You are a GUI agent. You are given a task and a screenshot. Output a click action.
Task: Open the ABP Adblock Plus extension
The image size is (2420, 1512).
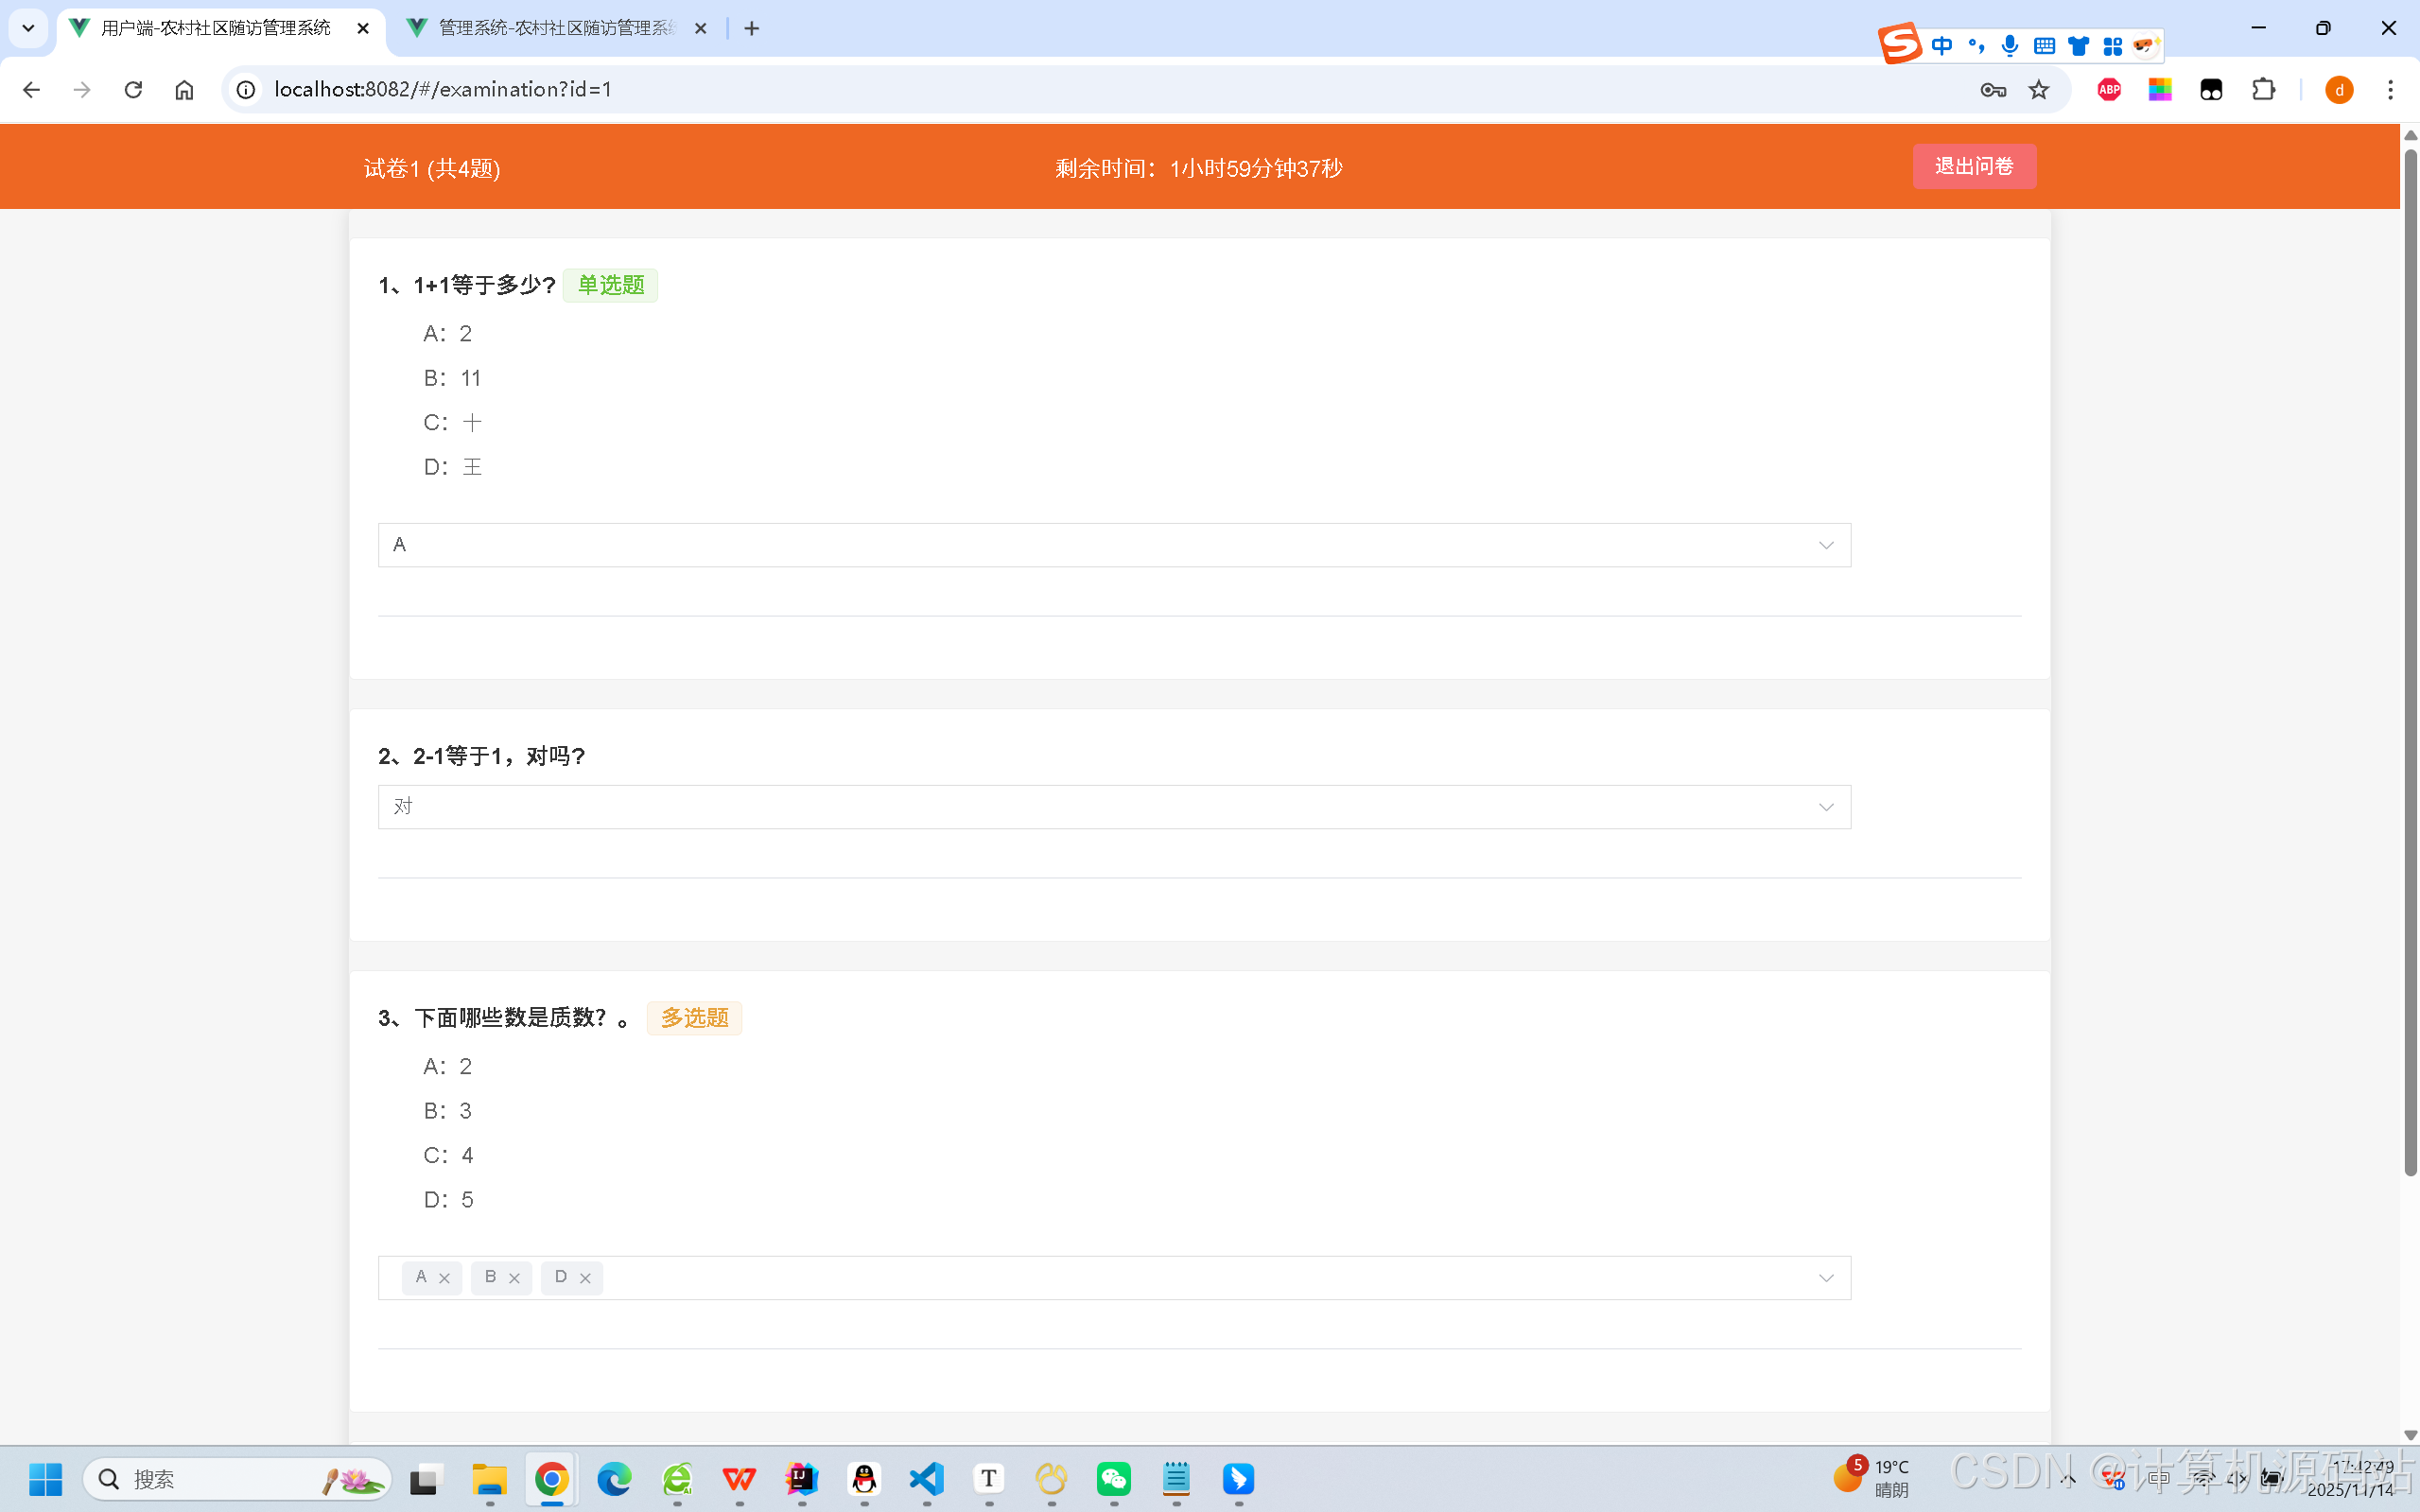(x=2109, y=90)
